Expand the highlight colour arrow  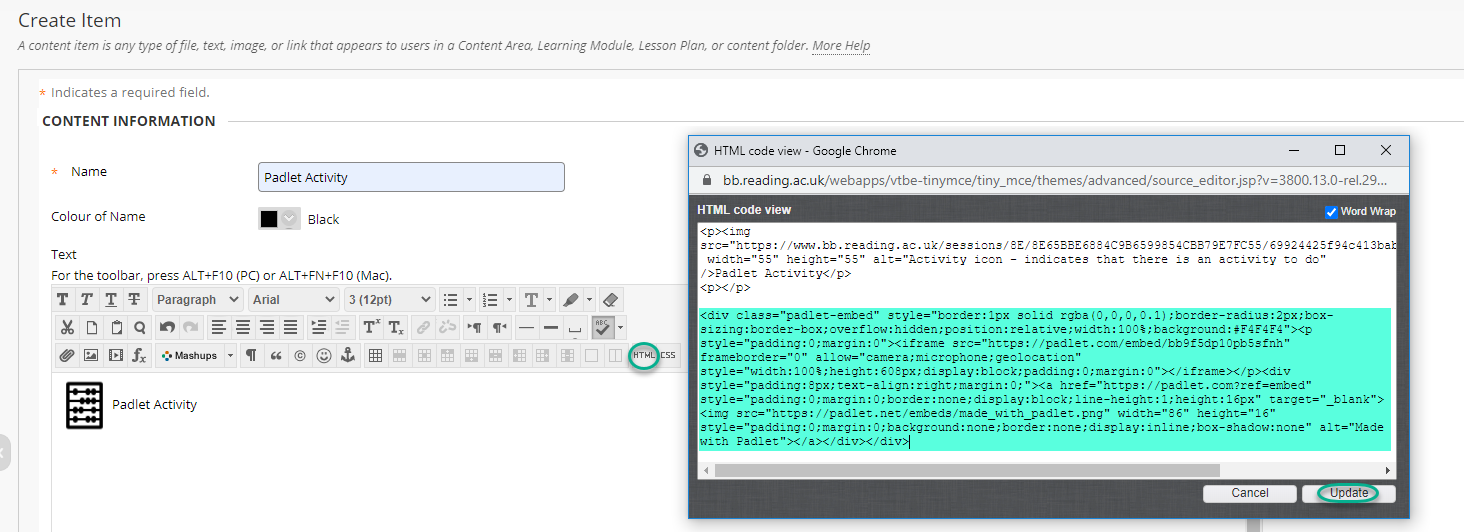[589, 299]
